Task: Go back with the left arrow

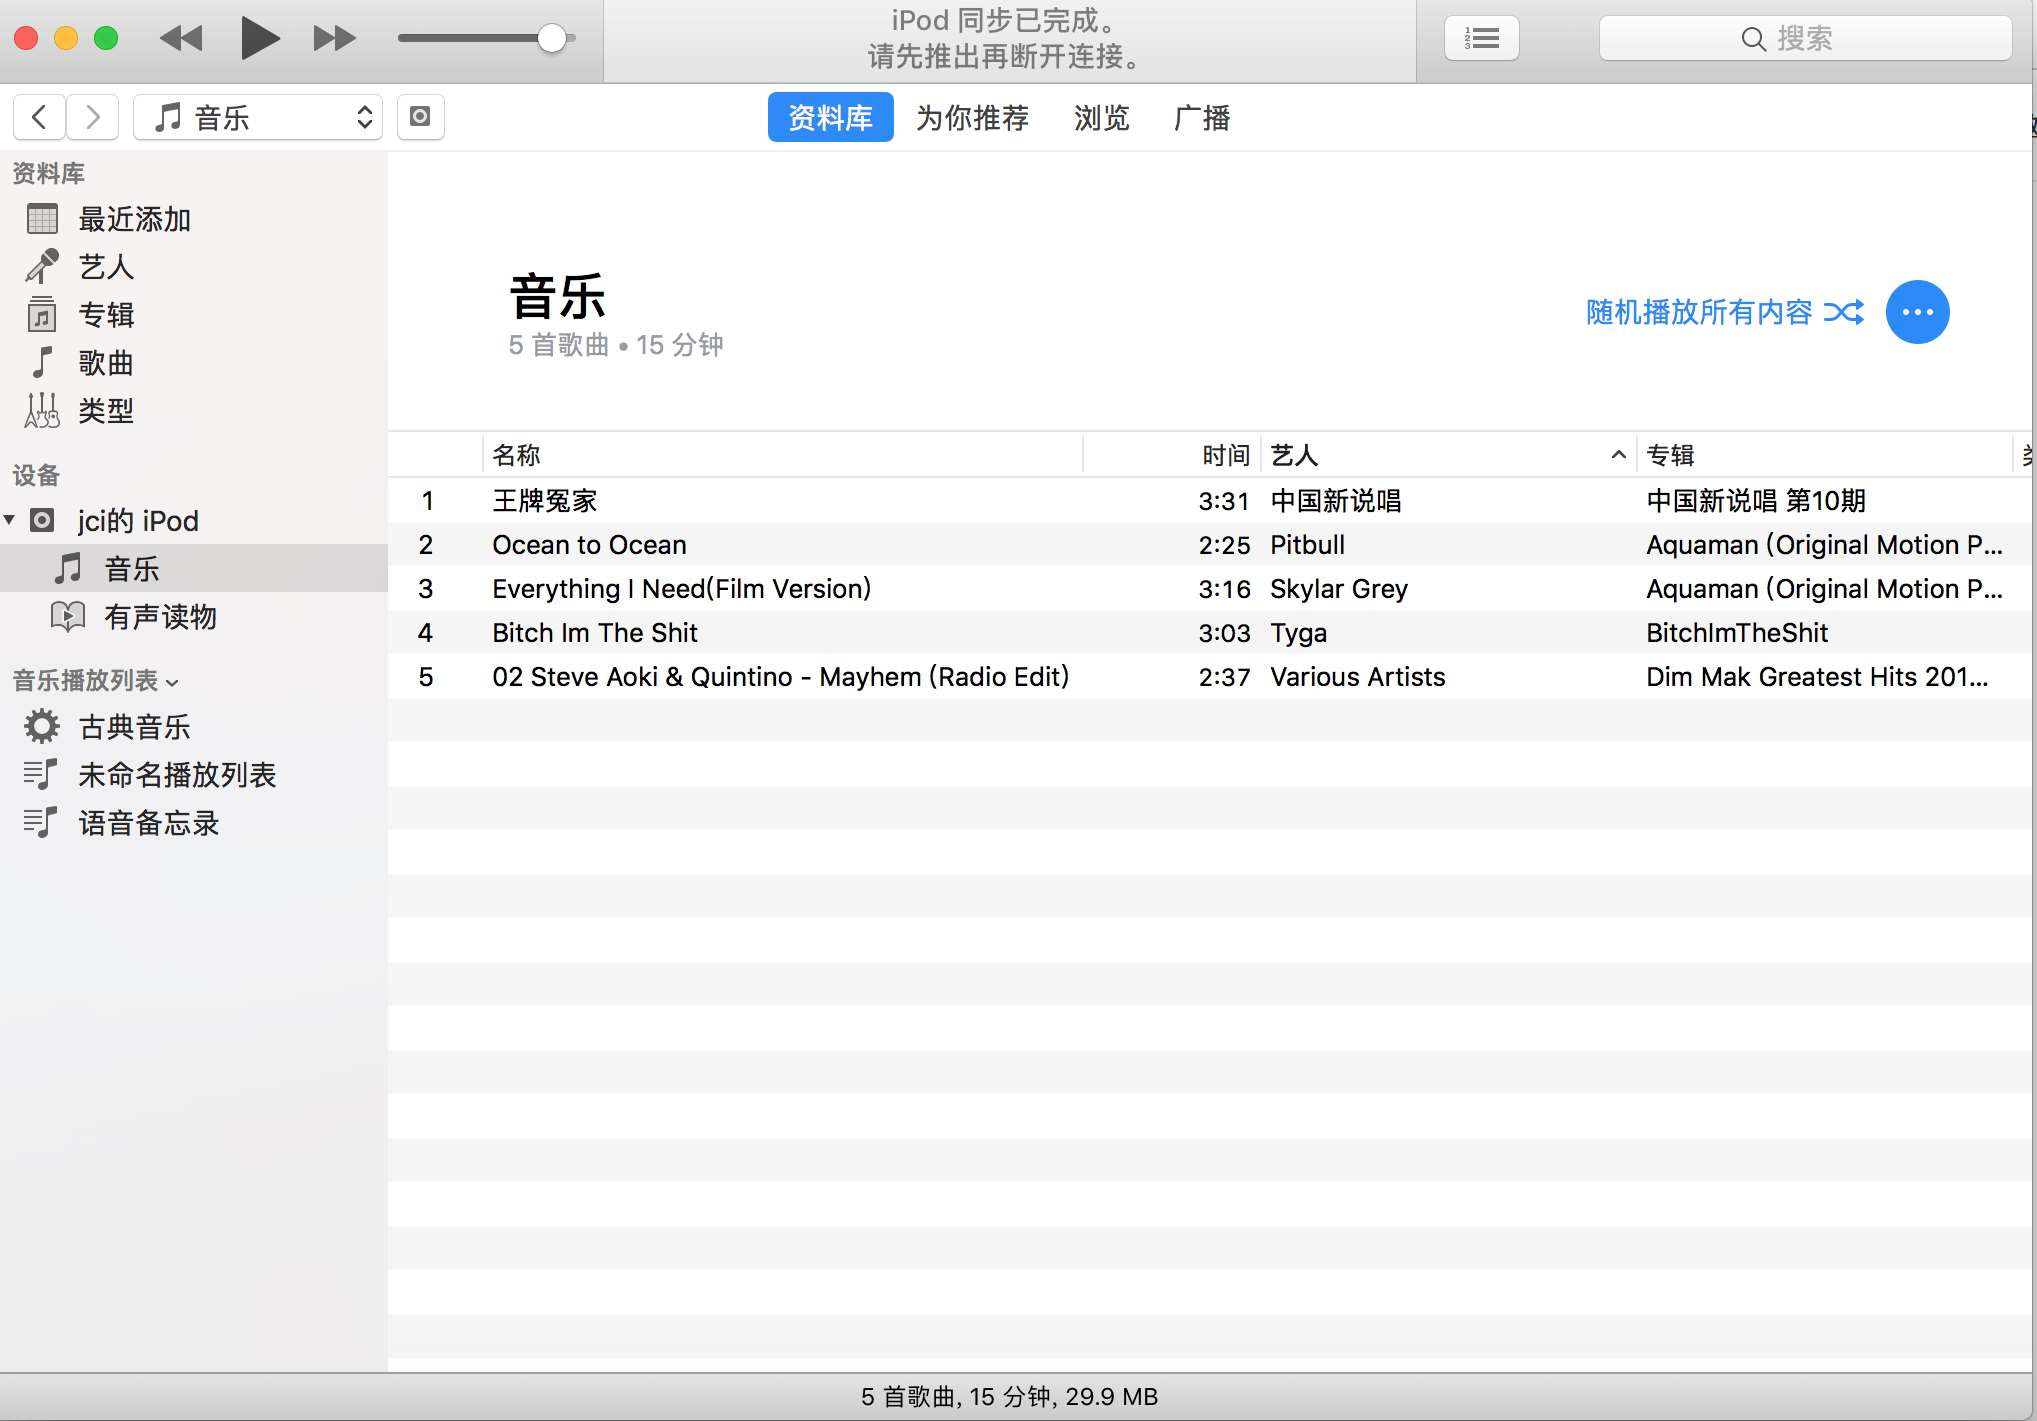Action: click(x=39, y=117)
